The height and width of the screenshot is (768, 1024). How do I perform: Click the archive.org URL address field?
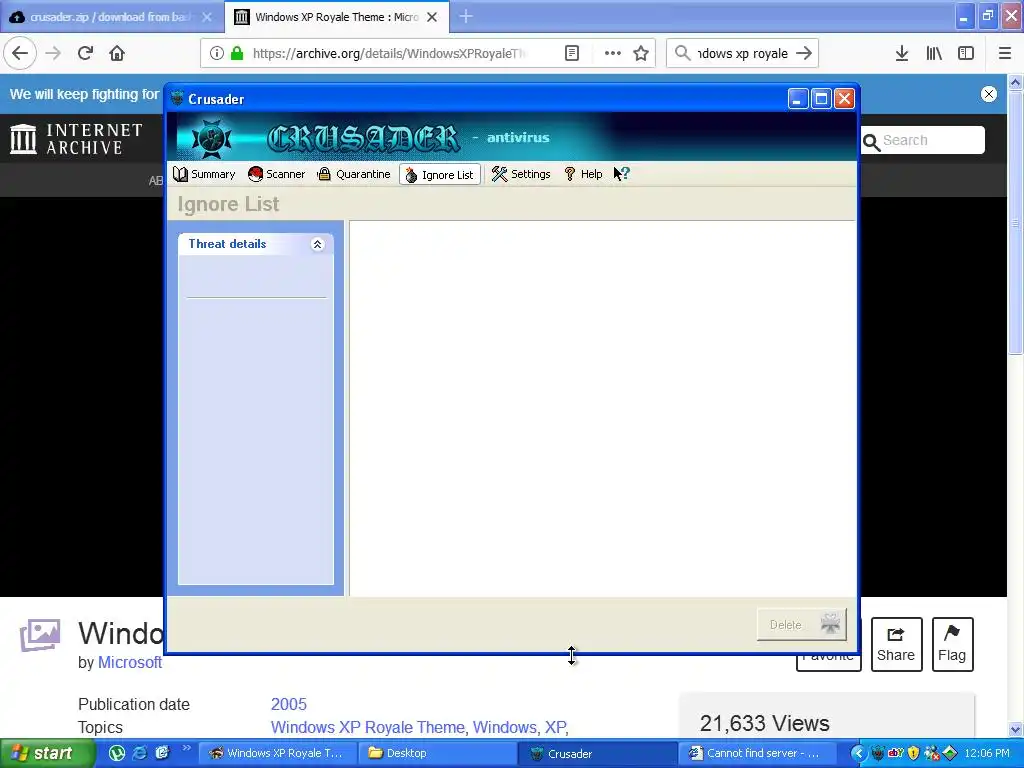(x=389, y=54)
